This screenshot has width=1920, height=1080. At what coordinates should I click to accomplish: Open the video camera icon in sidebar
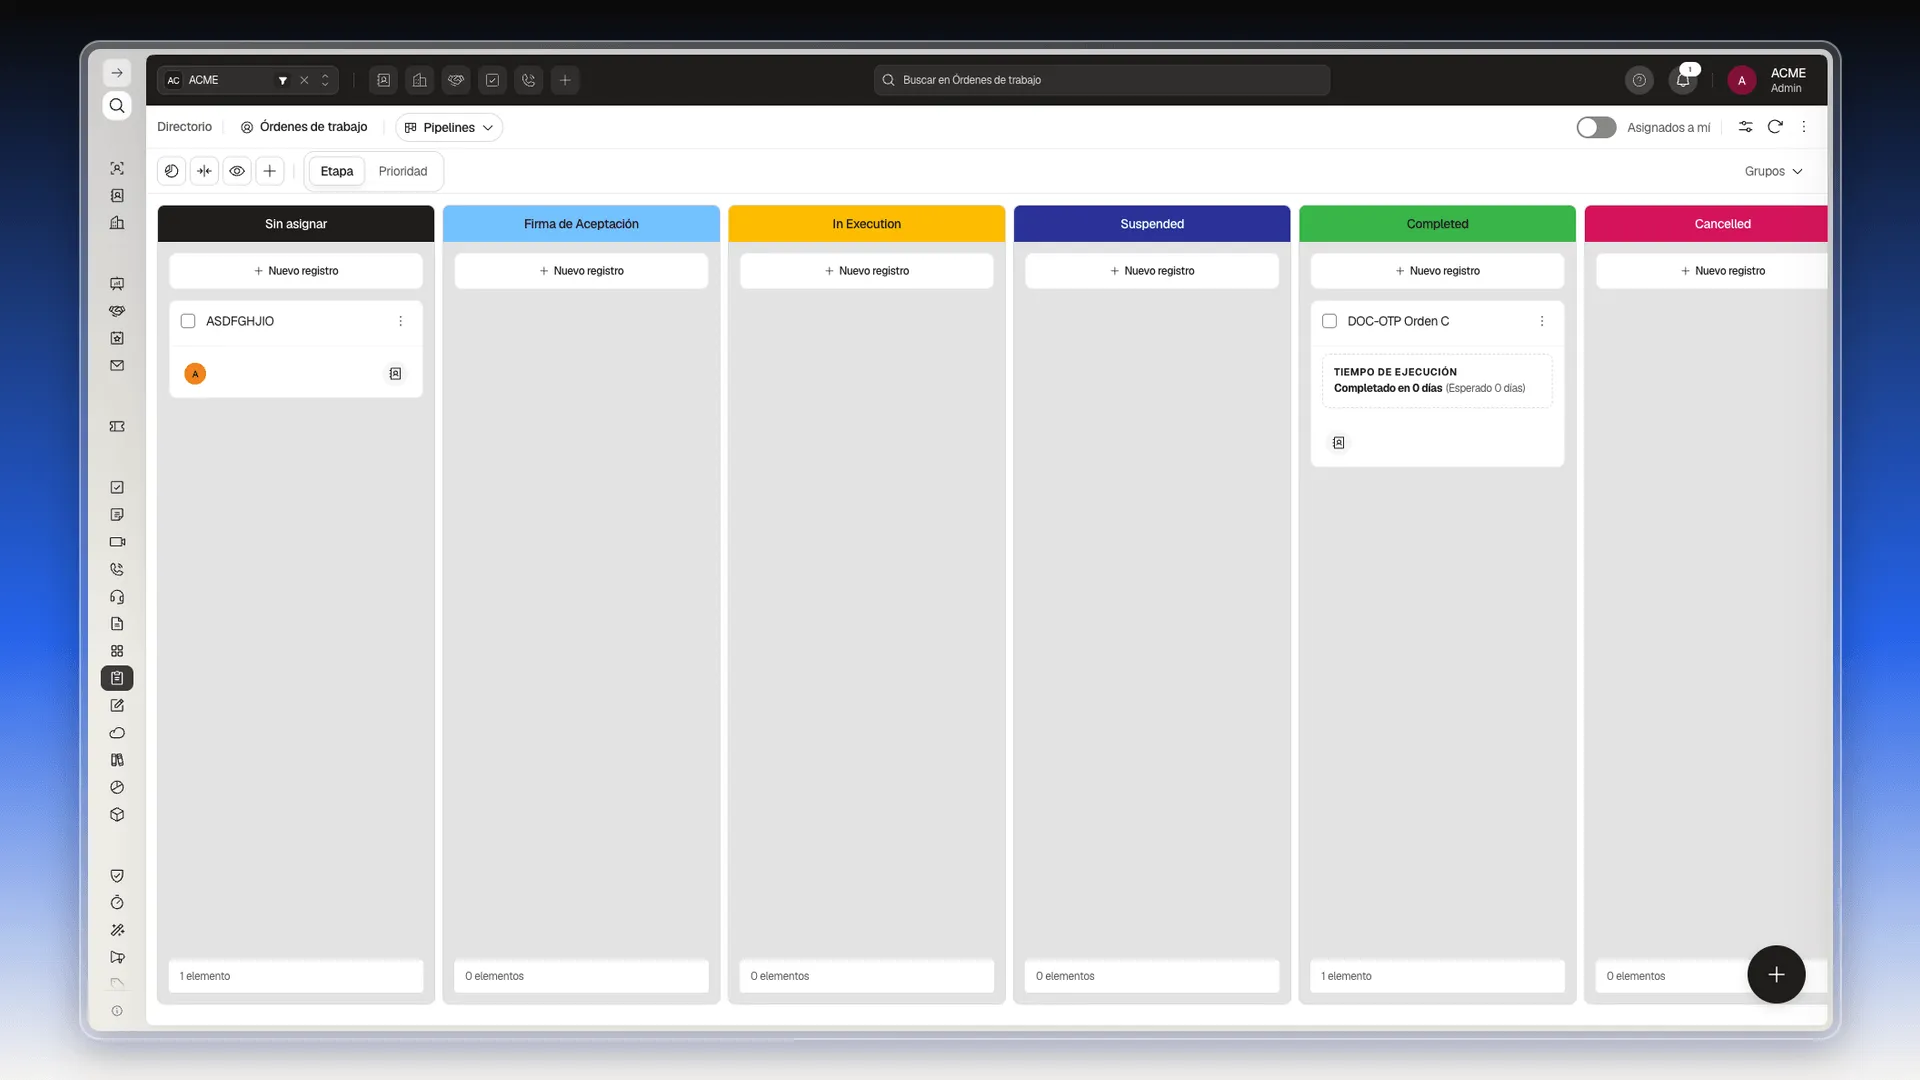pos(117,542)
